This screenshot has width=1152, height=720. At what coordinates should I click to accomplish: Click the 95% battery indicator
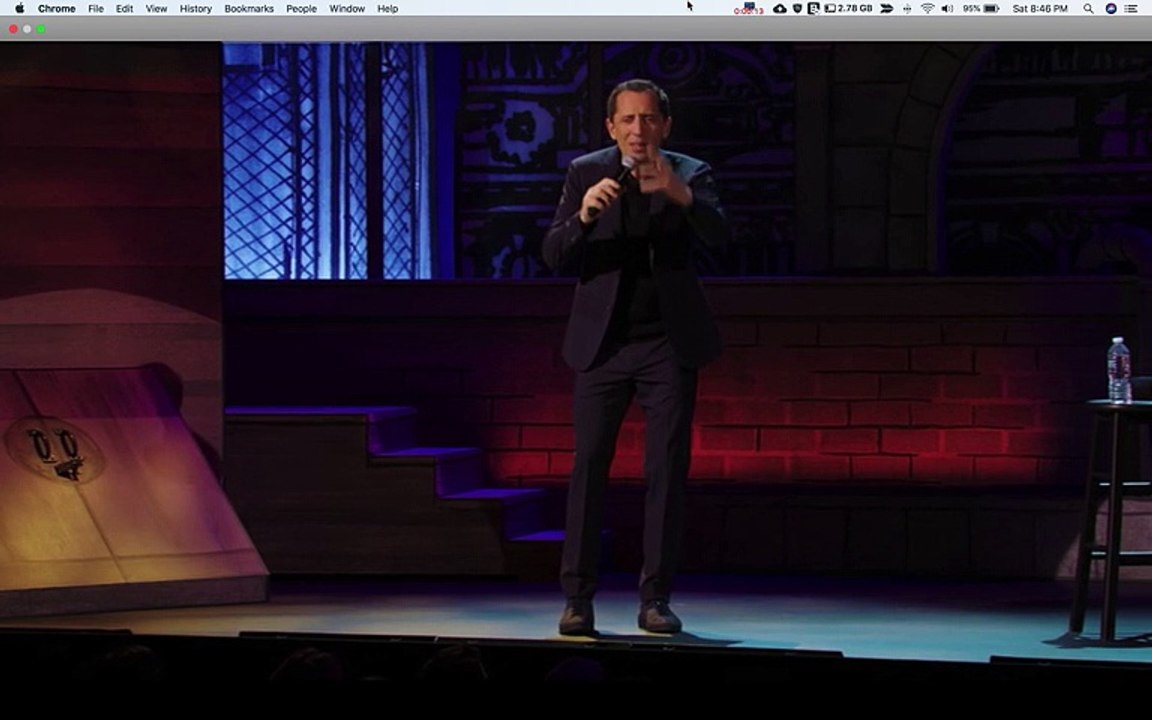pyautogui.click(x=981, y=9)
